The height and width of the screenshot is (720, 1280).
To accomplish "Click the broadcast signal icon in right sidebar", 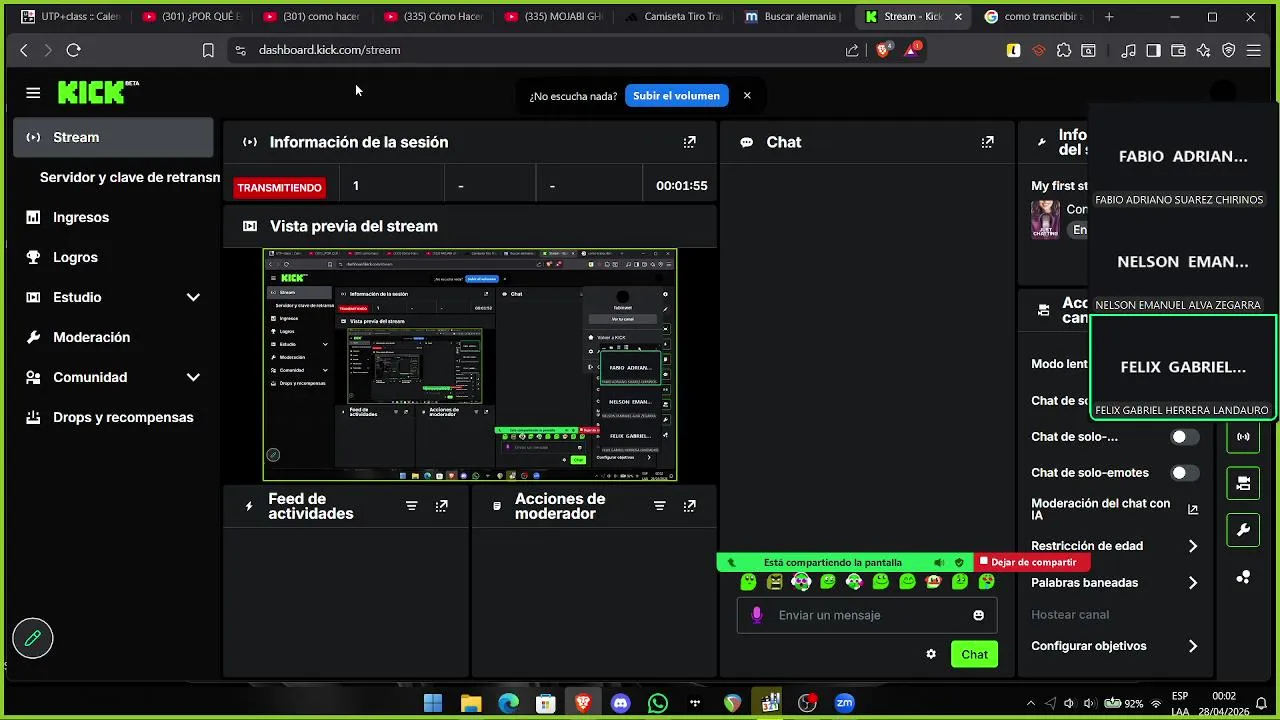I will click(x=1243, y=436).
